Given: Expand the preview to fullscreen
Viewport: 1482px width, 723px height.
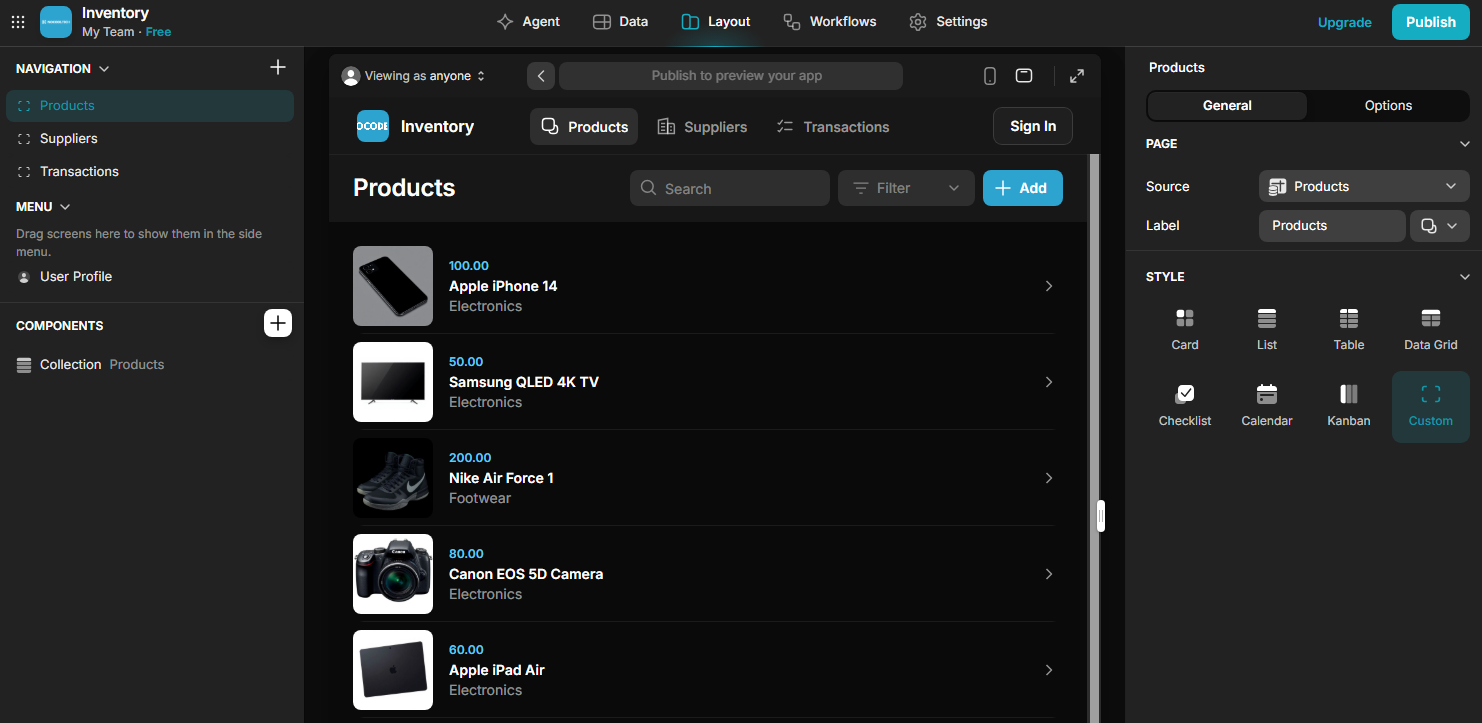Looking at the screenshot, I should coord(1077,76).
